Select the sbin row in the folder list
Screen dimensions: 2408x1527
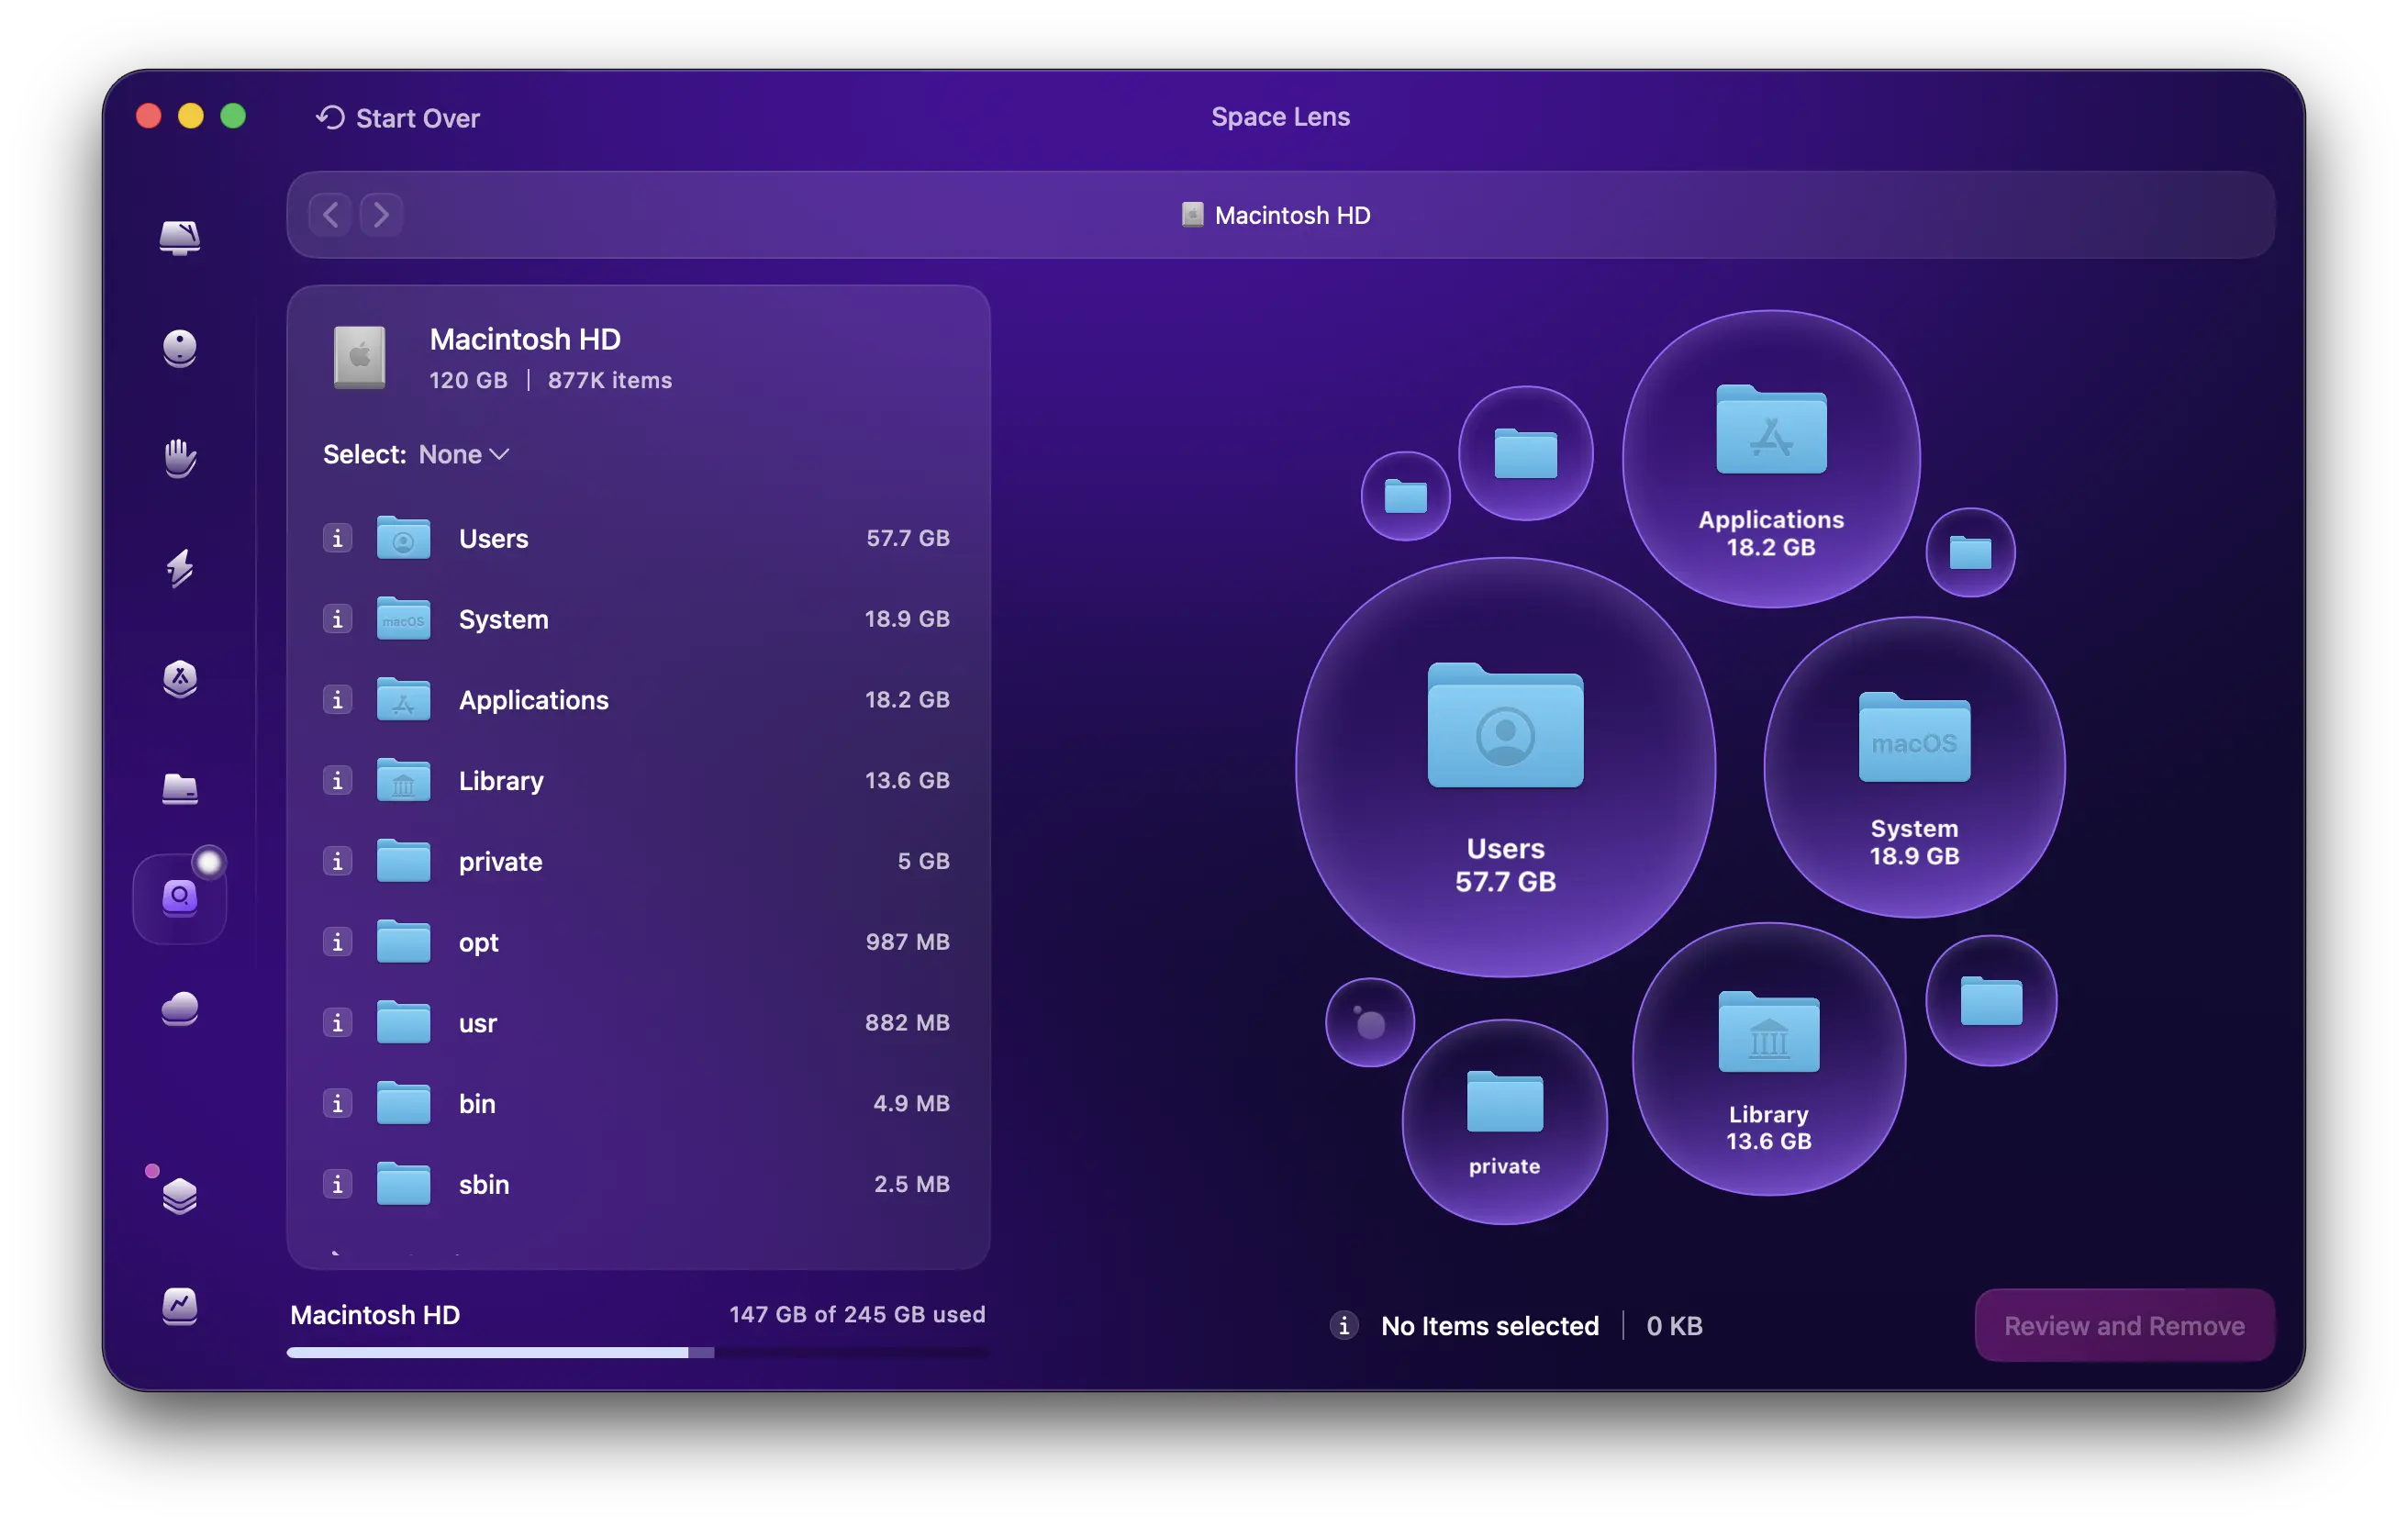pyautogui.click(x=637, y=1184)
